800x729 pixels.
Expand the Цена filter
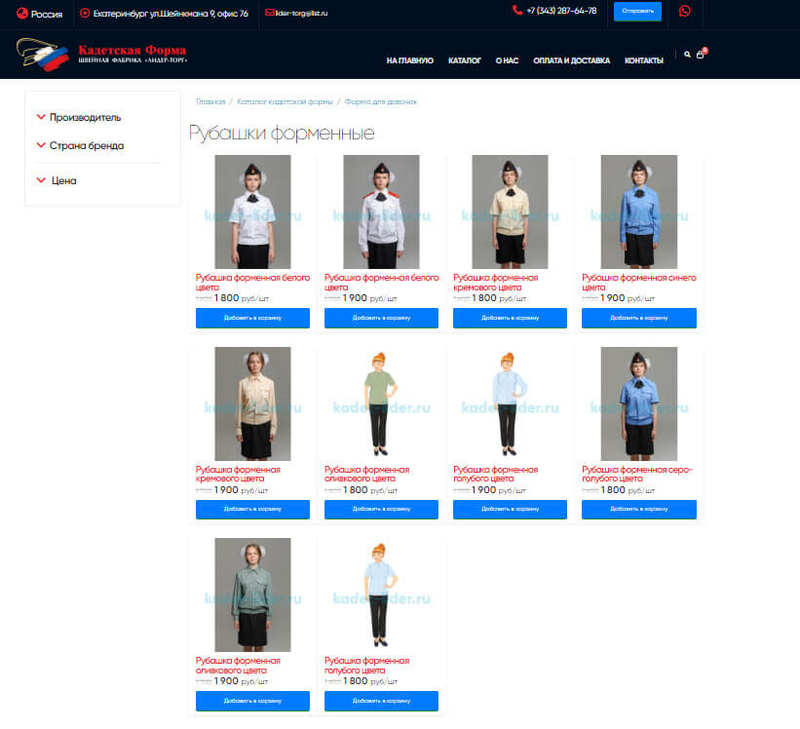coord(56,181)
